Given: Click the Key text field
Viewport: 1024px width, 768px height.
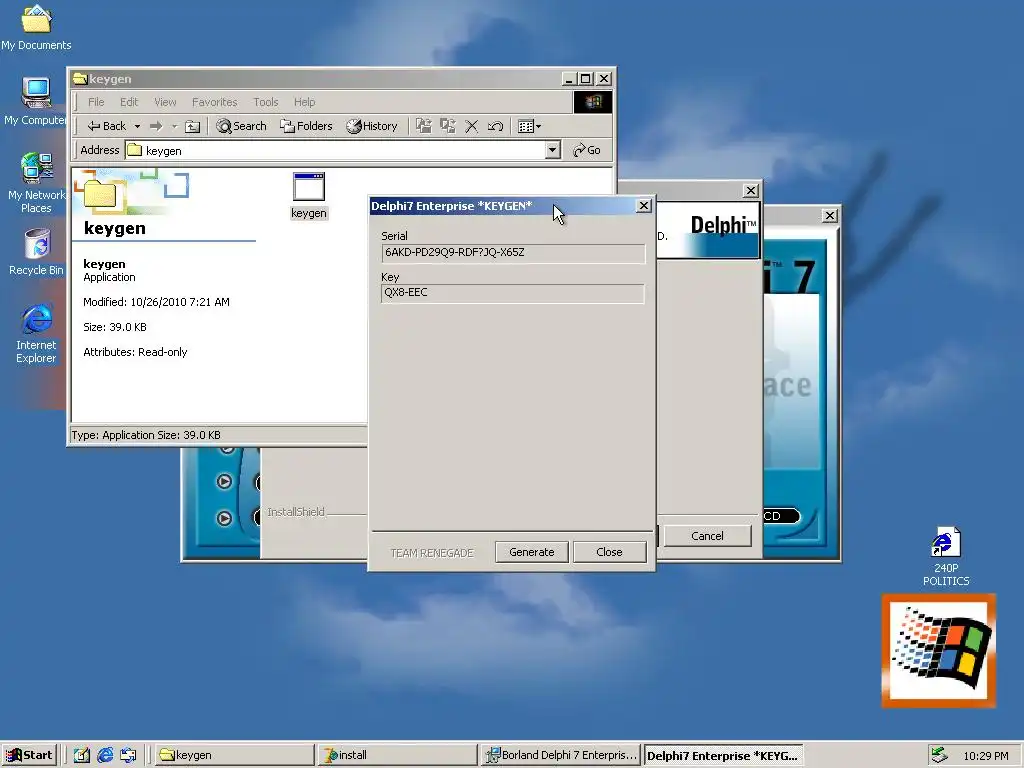Looking at the screenshot, I should click(x=513, y=293).
